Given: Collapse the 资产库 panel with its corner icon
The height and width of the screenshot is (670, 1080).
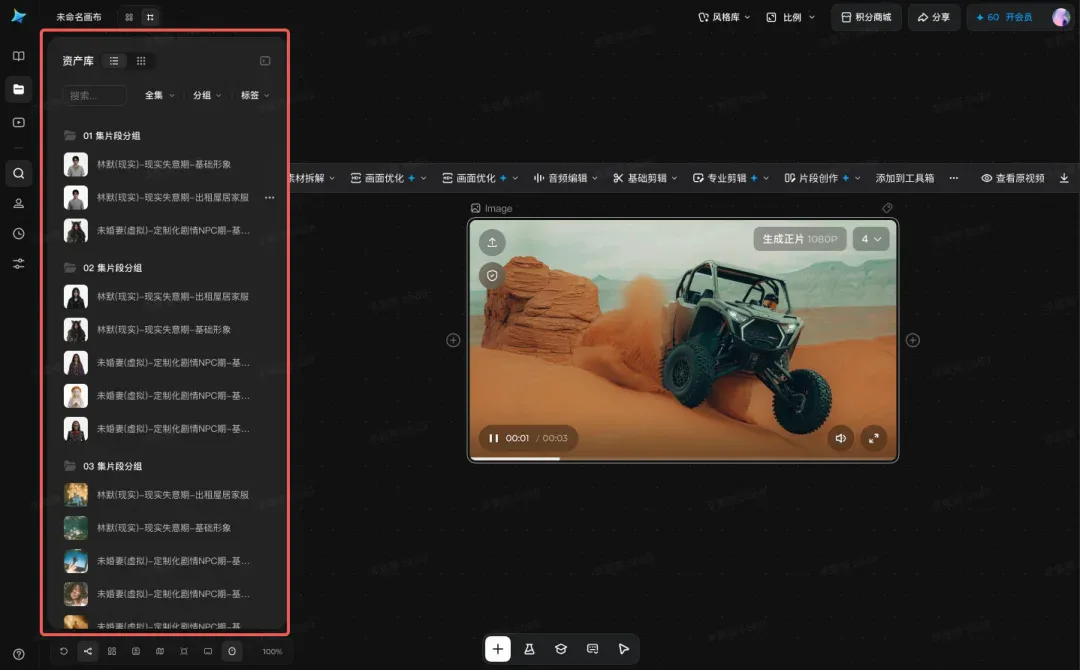Looking at the screenshot, I should (265, 61).
